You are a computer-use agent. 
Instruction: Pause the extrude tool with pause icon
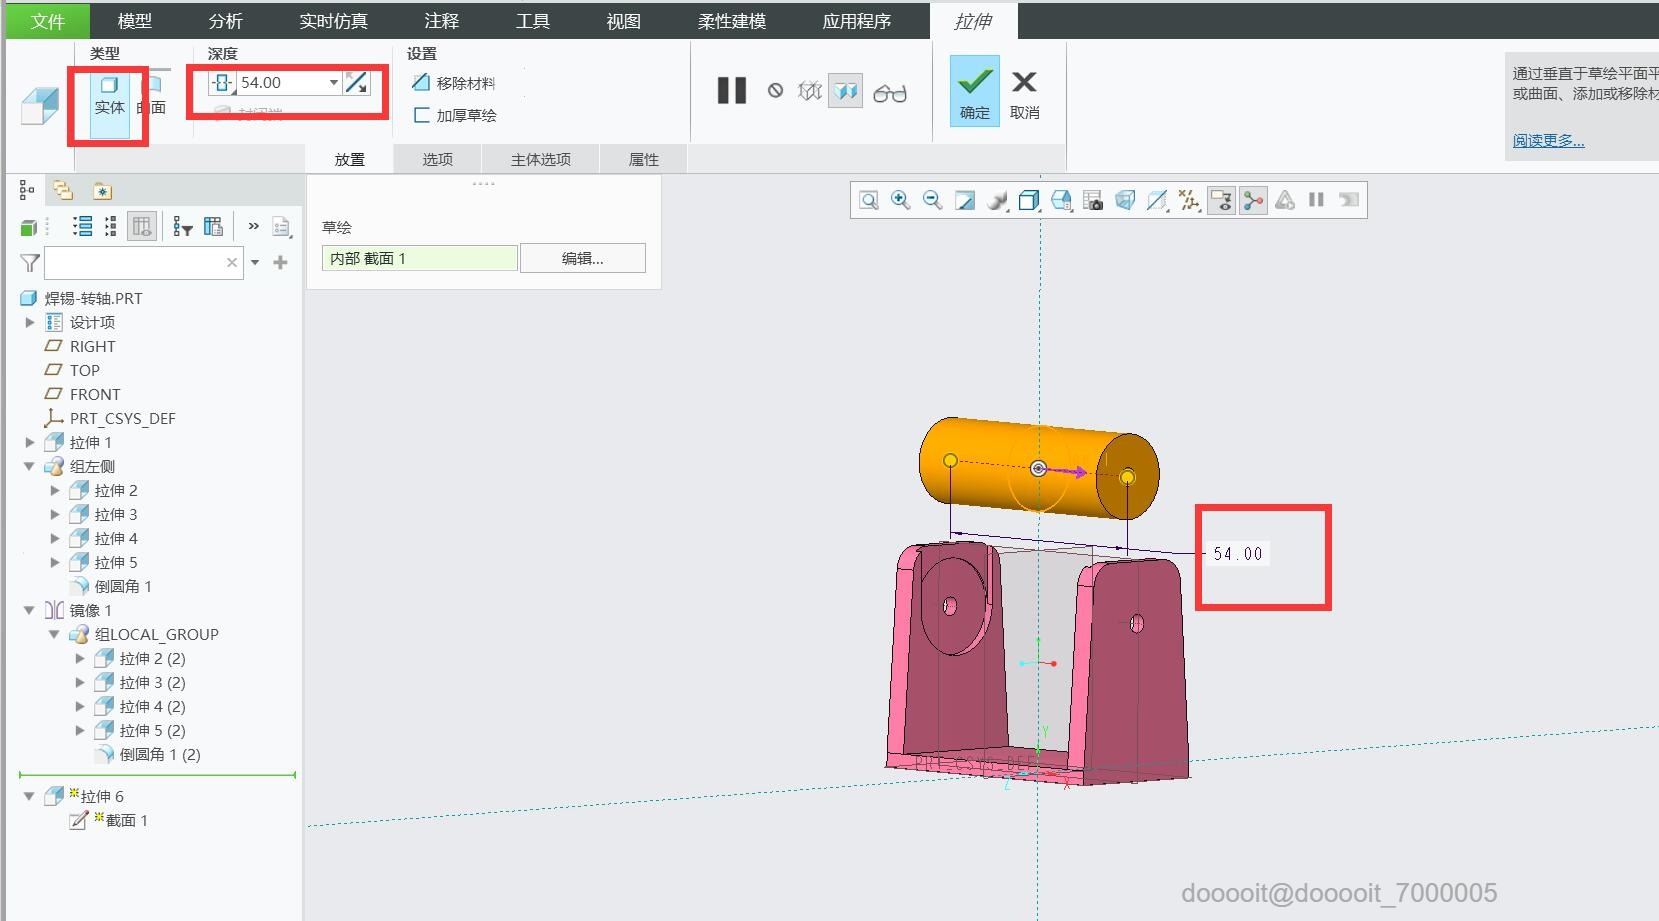731,91
